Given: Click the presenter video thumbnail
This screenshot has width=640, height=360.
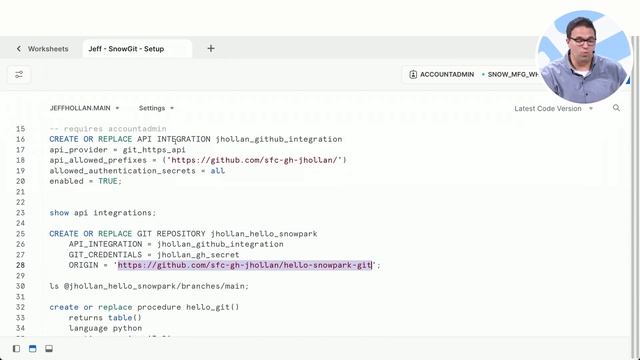Looking at the screenshot, I should coord(584,56).
